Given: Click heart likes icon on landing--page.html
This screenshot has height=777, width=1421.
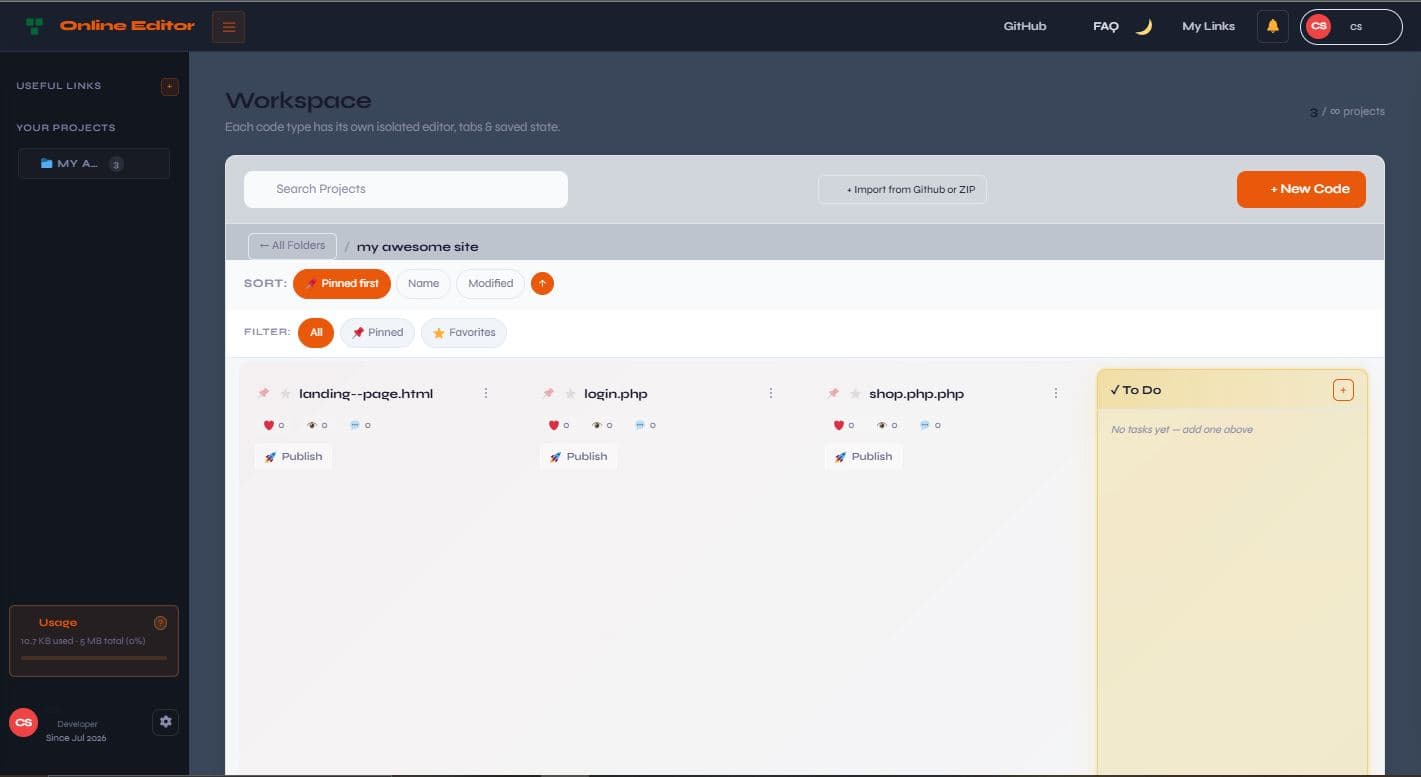Looking at the screenshot, I should 269,425.
